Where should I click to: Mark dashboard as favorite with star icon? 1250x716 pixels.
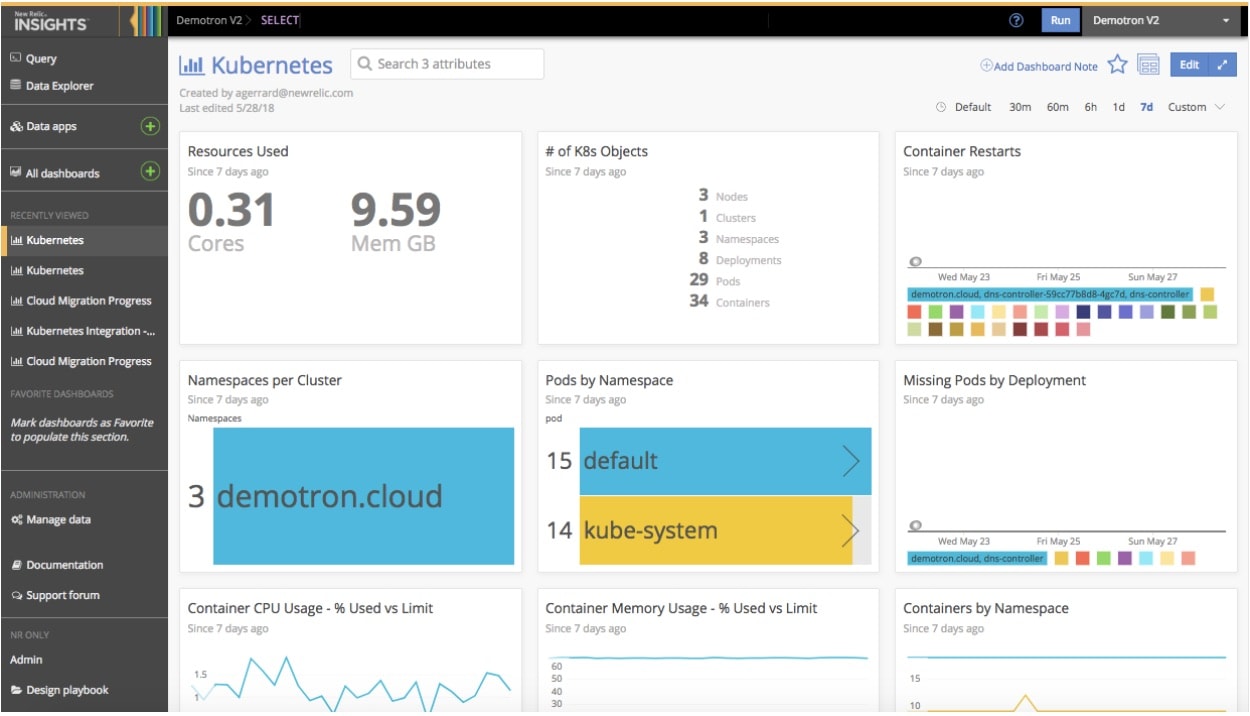1118,65
